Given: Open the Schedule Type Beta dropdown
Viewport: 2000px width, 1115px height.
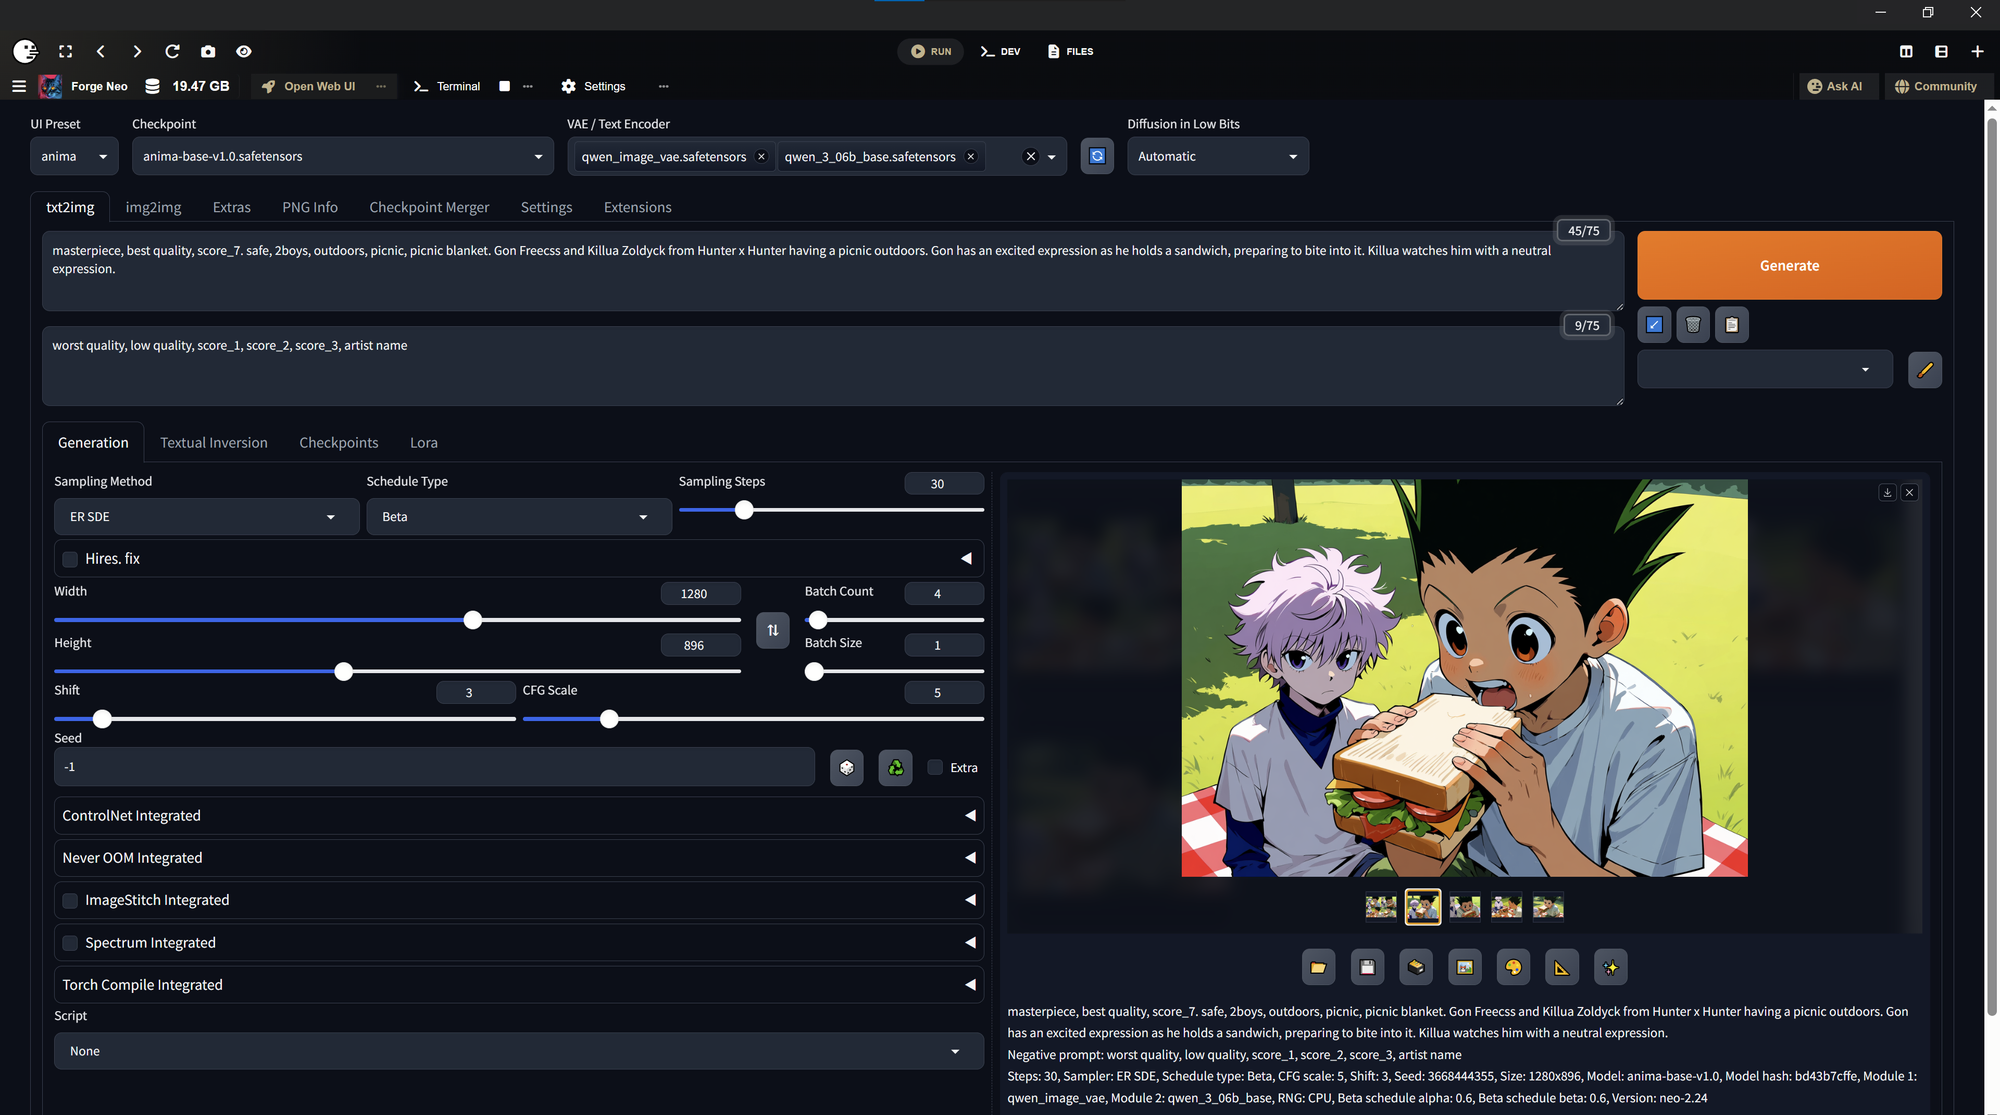Looking at the screenshot, I should [519, 517].
